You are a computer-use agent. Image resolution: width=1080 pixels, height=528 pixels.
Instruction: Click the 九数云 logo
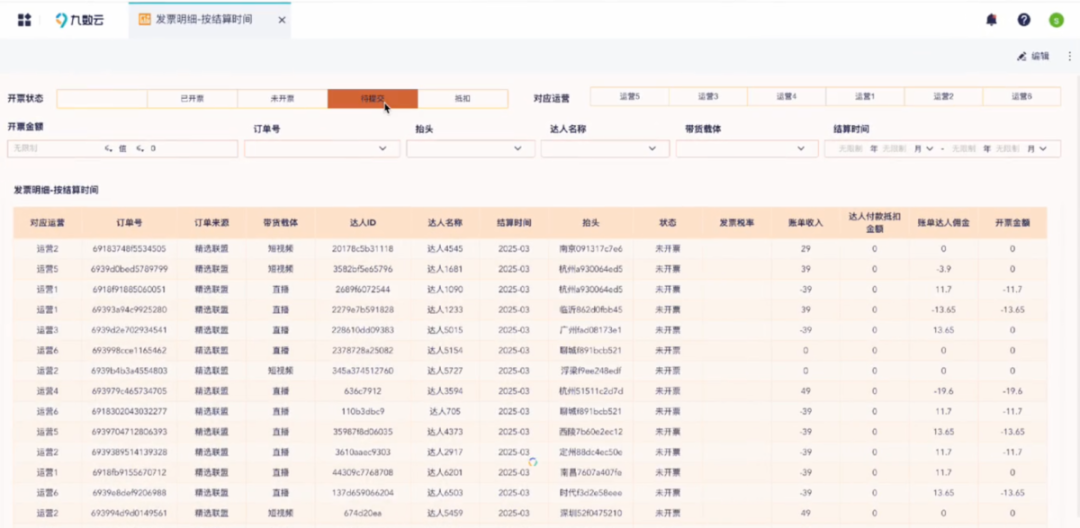(80, 20)
